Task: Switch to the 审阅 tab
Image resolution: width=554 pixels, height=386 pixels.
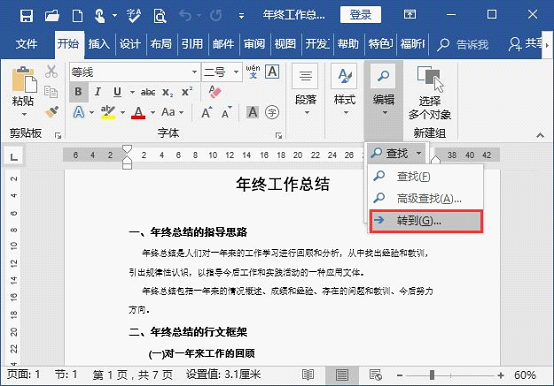Action: pyautogui.click(x=254, y=44)
